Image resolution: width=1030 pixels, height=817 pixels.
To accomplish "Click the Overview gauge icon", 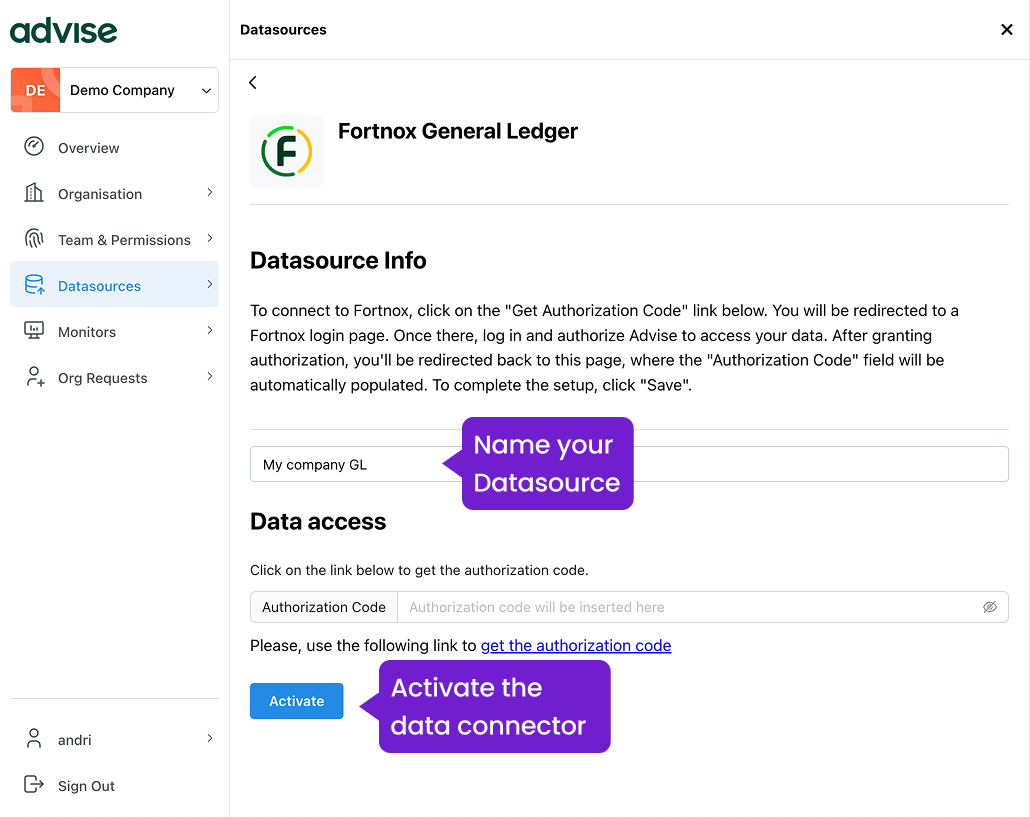I will [x=34, y=147].
